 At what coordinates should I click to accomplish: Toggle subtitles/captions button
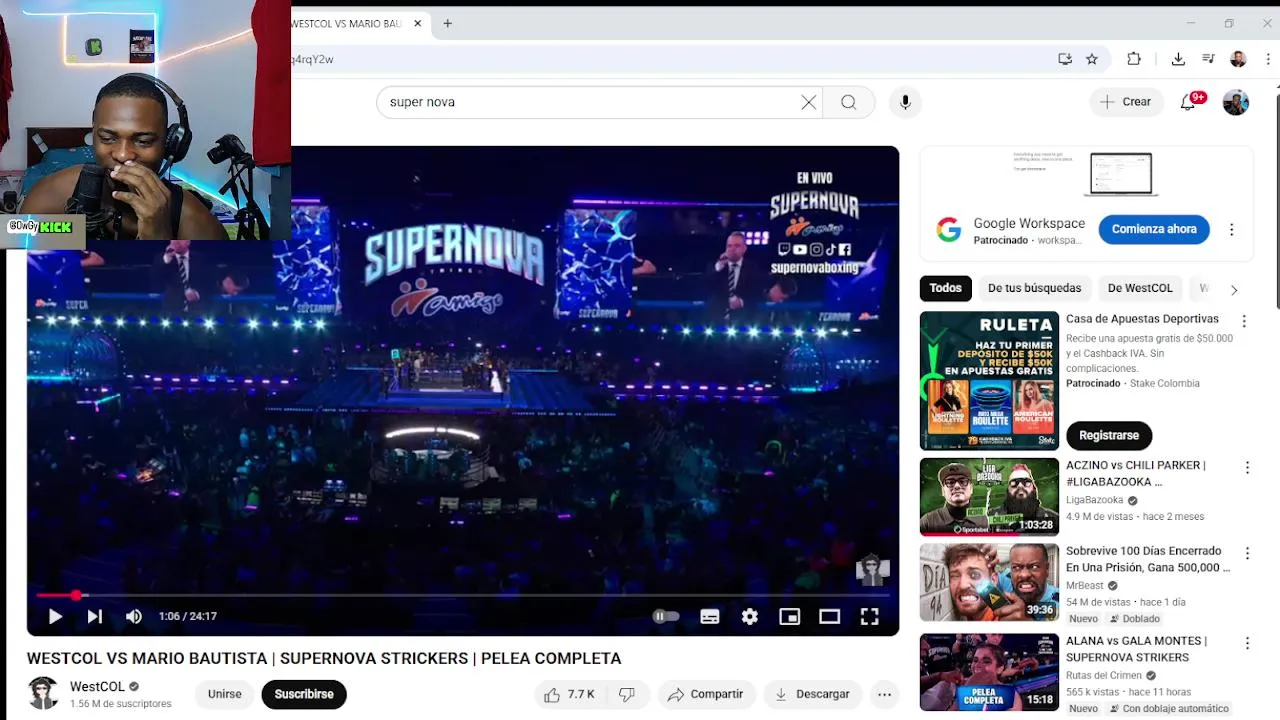(x=710, y=617)
